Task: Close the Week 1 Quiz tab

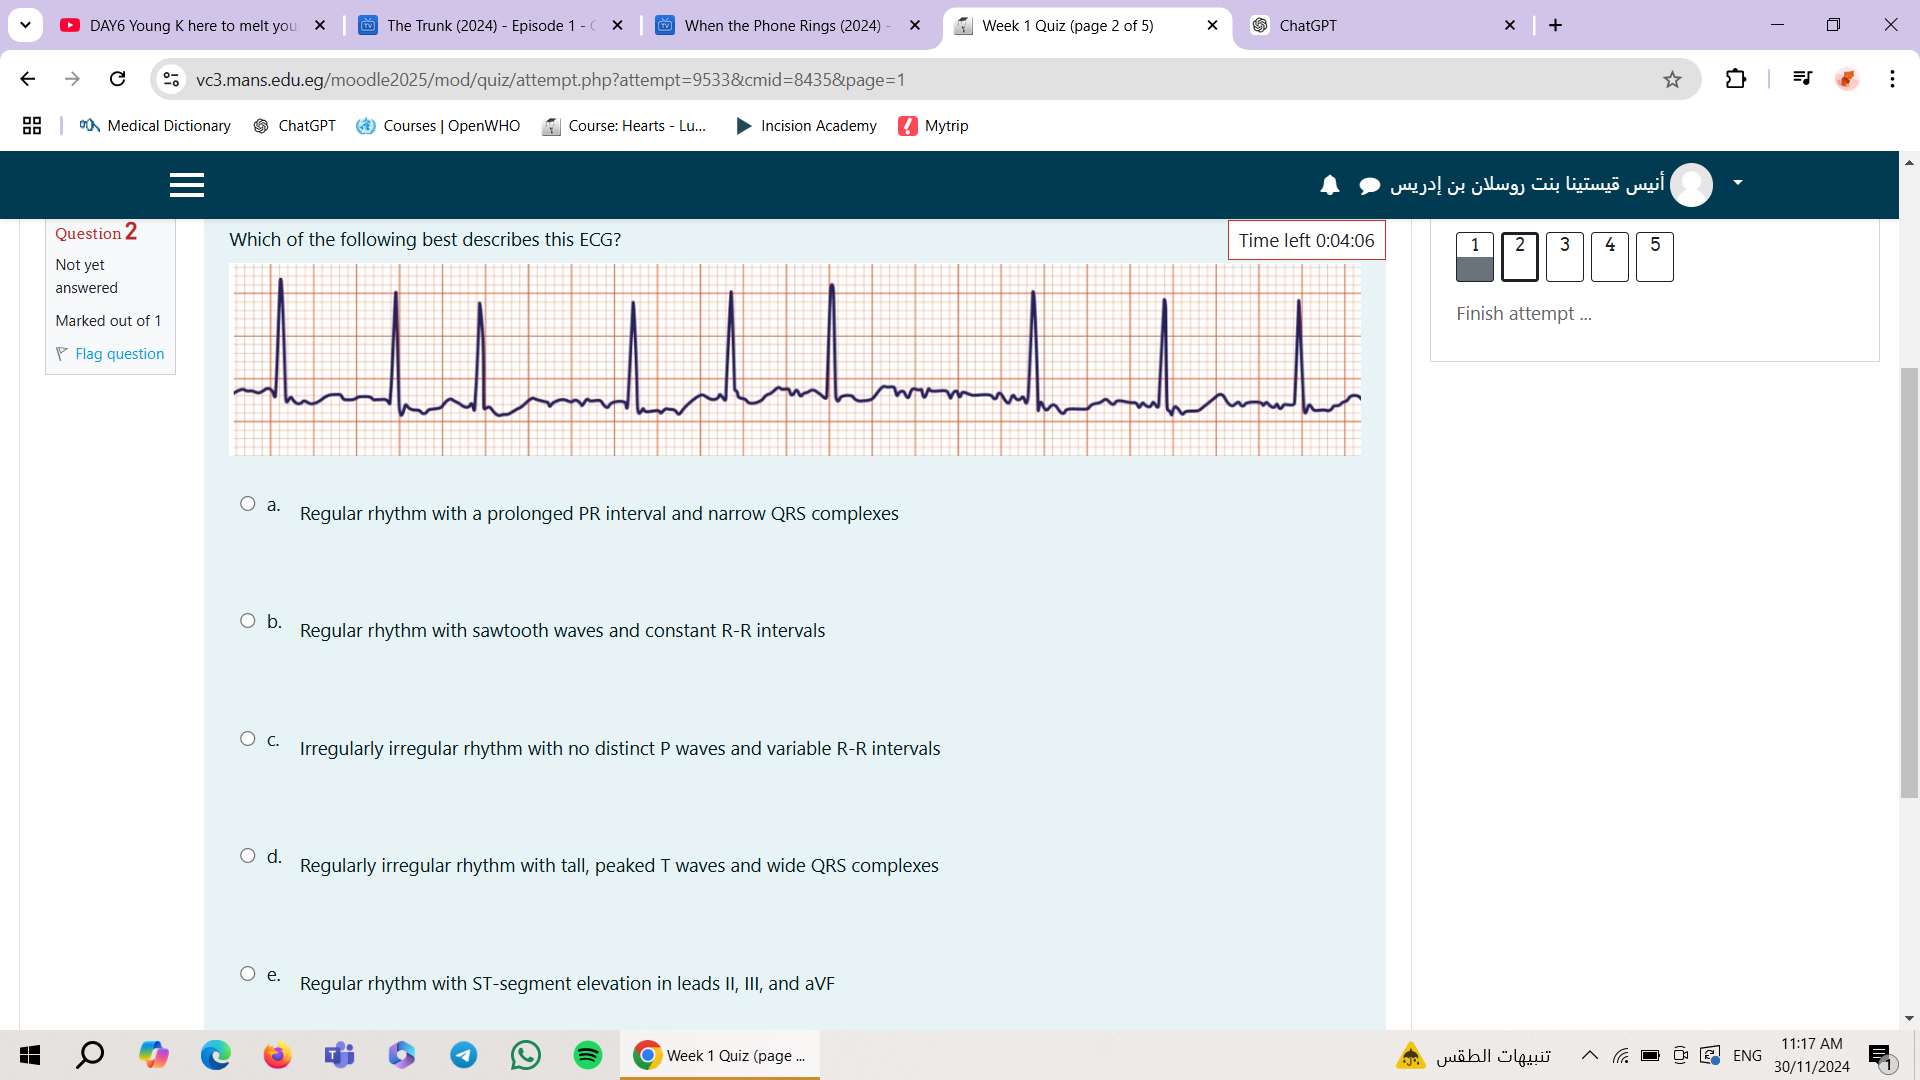Action: click(x=1213, y=26)
